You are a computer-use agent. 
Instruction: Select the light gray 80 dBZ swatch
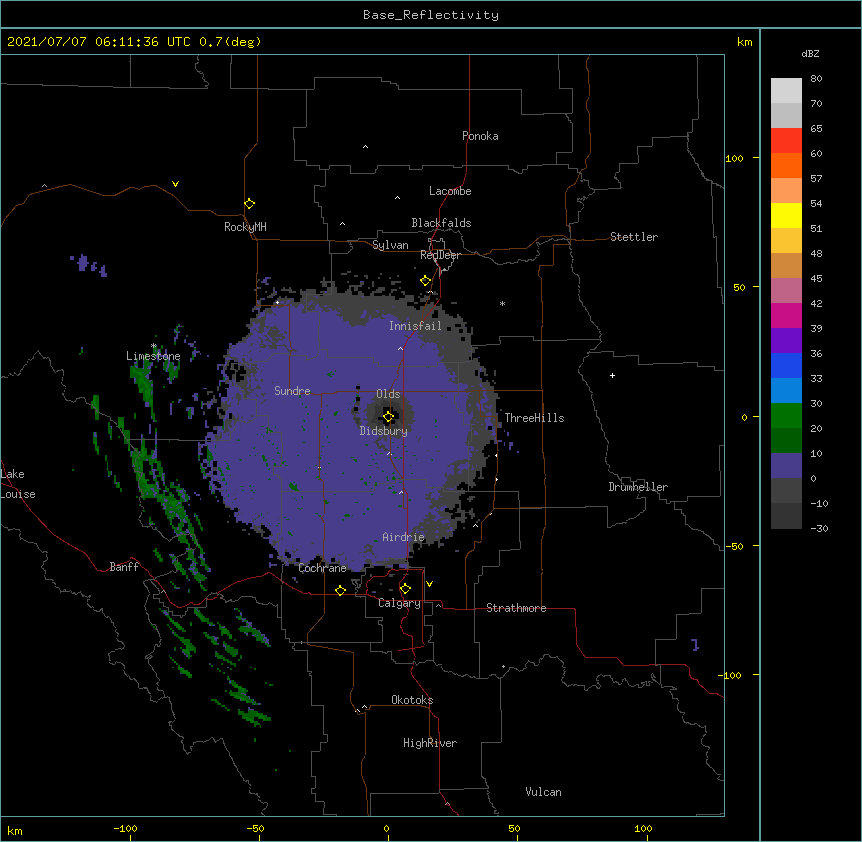tap(786, 90)
